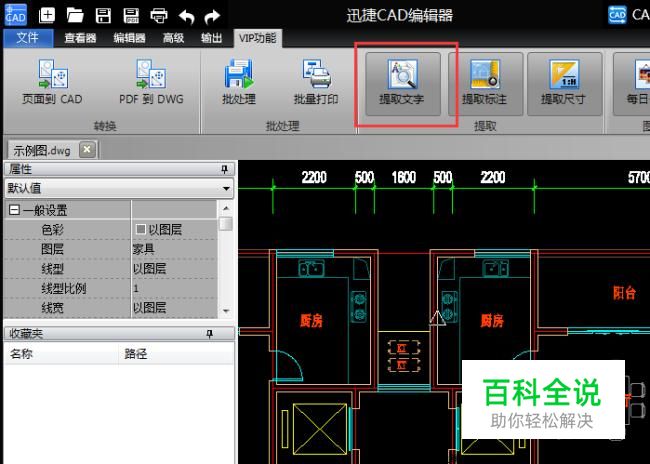Click the 线型比例 value 1

pyautogui.click(x=136, y=289)
